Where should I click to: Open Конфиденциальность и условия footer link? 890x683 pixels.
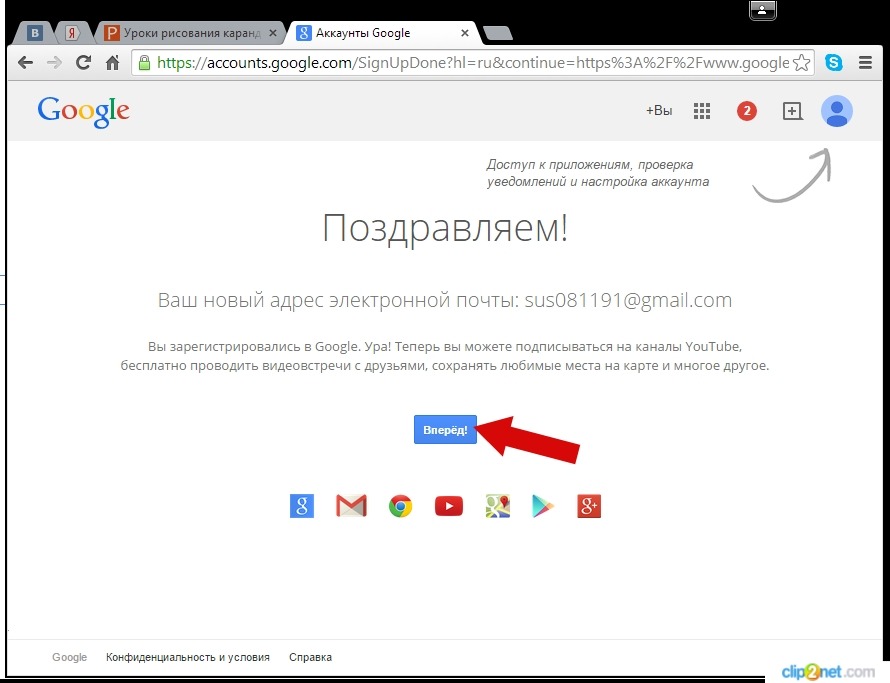(x=188, y=657)
